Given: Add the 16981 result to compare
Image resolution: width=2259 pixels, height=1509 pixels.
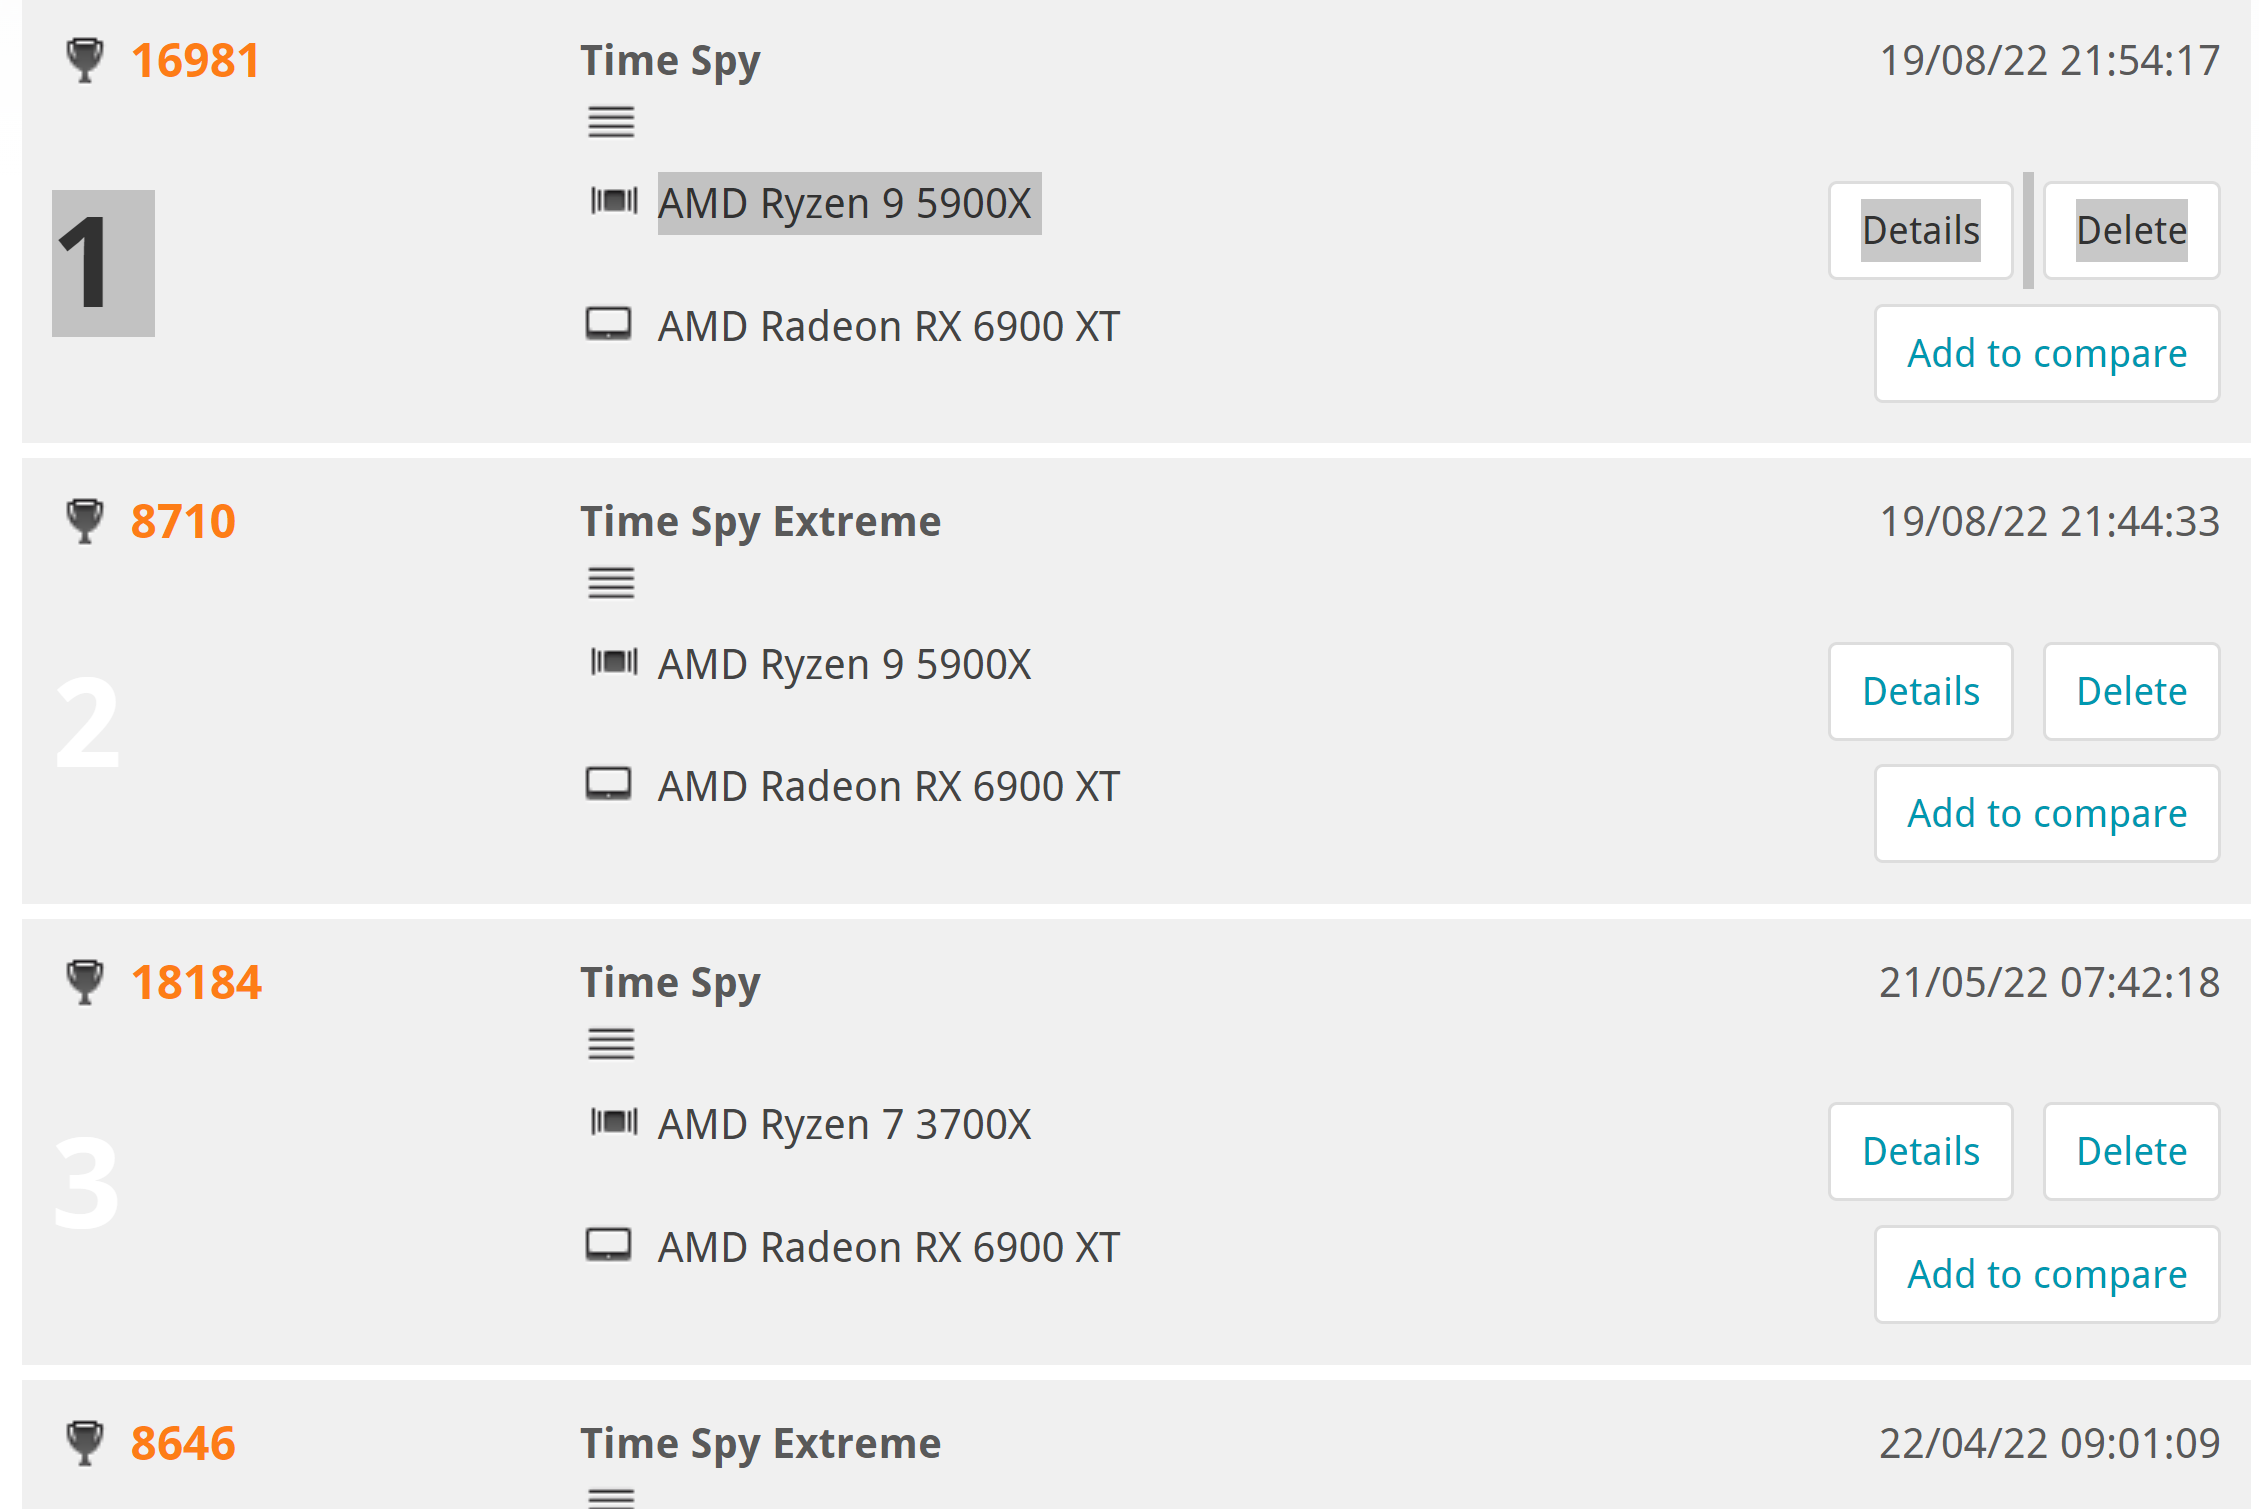Looking at the screenshot, I should tap(2046, 353).
